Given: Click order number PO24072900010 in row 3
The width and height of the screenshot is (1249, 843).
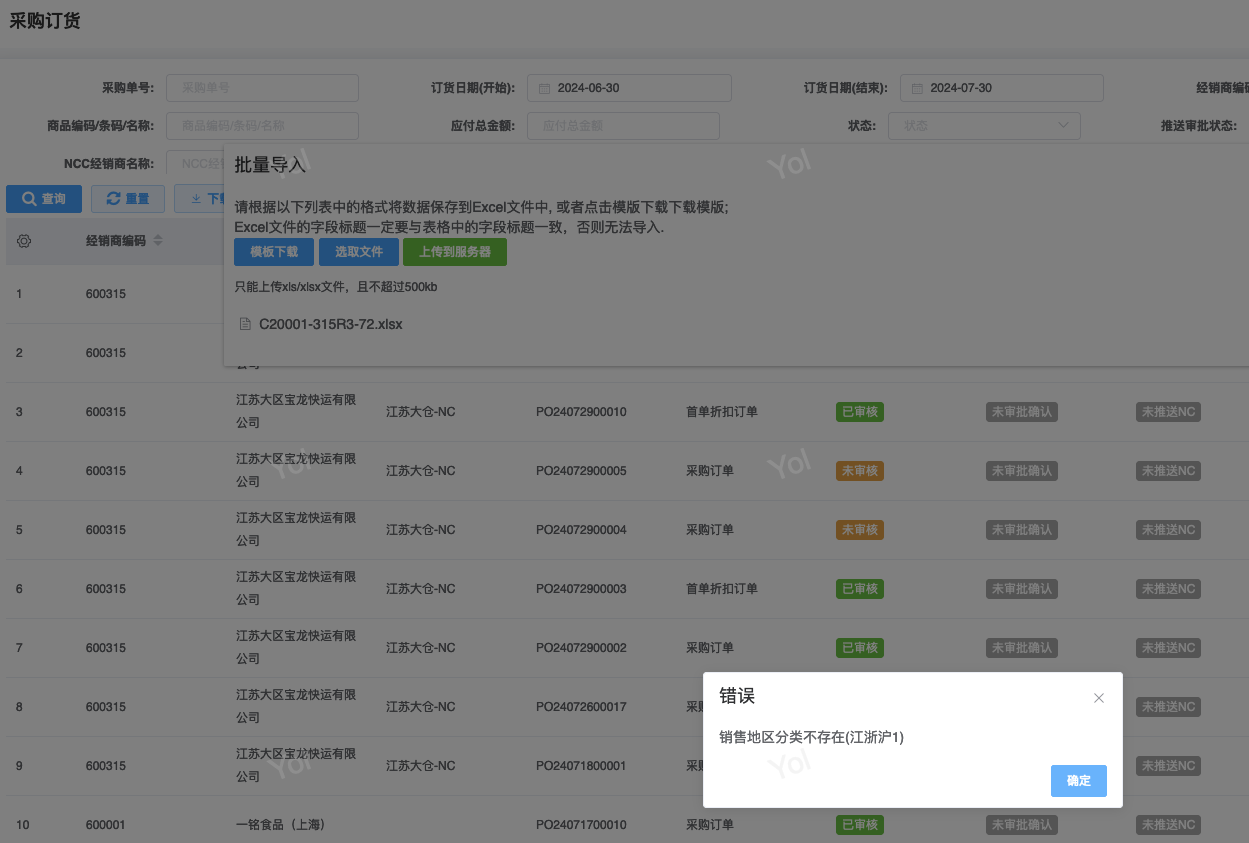Looking at the screenshot, I should click(x=581, y=412).
